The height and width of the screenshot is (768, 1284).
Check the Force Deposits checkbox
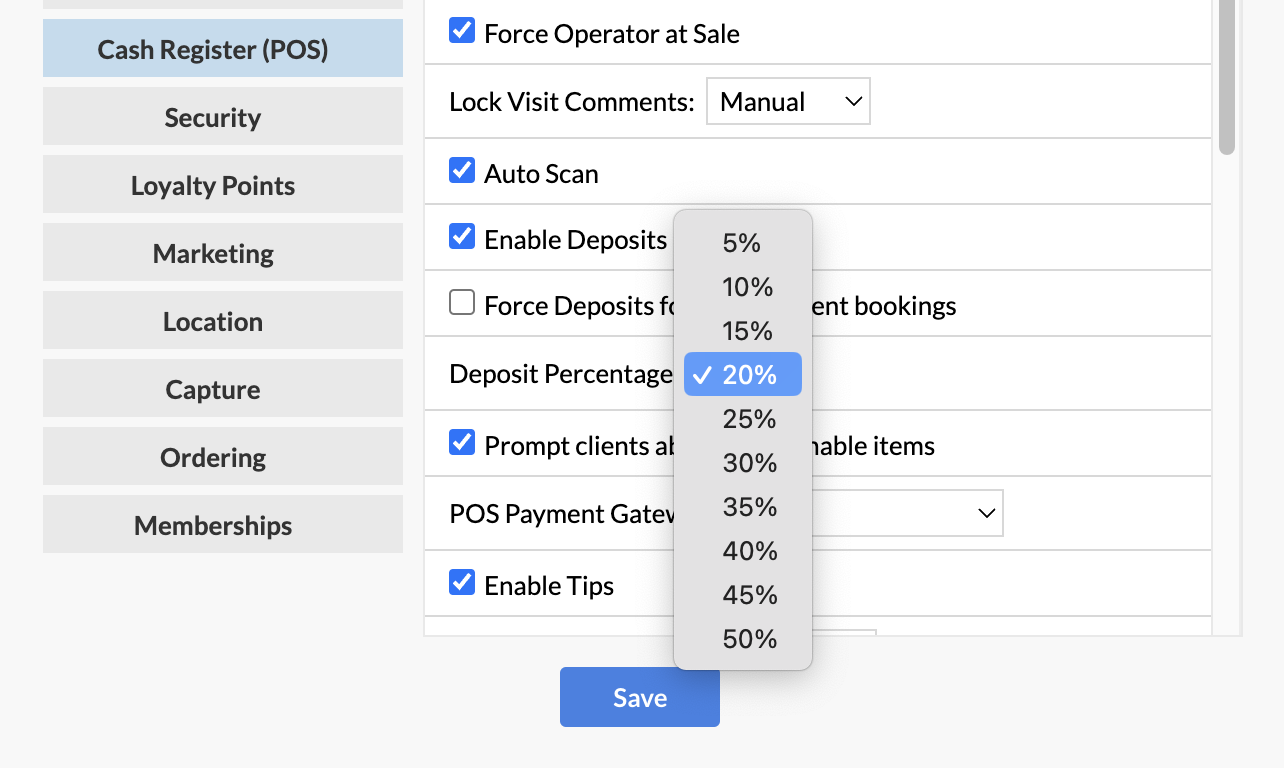pyautogui.click(x=461, y=302)
